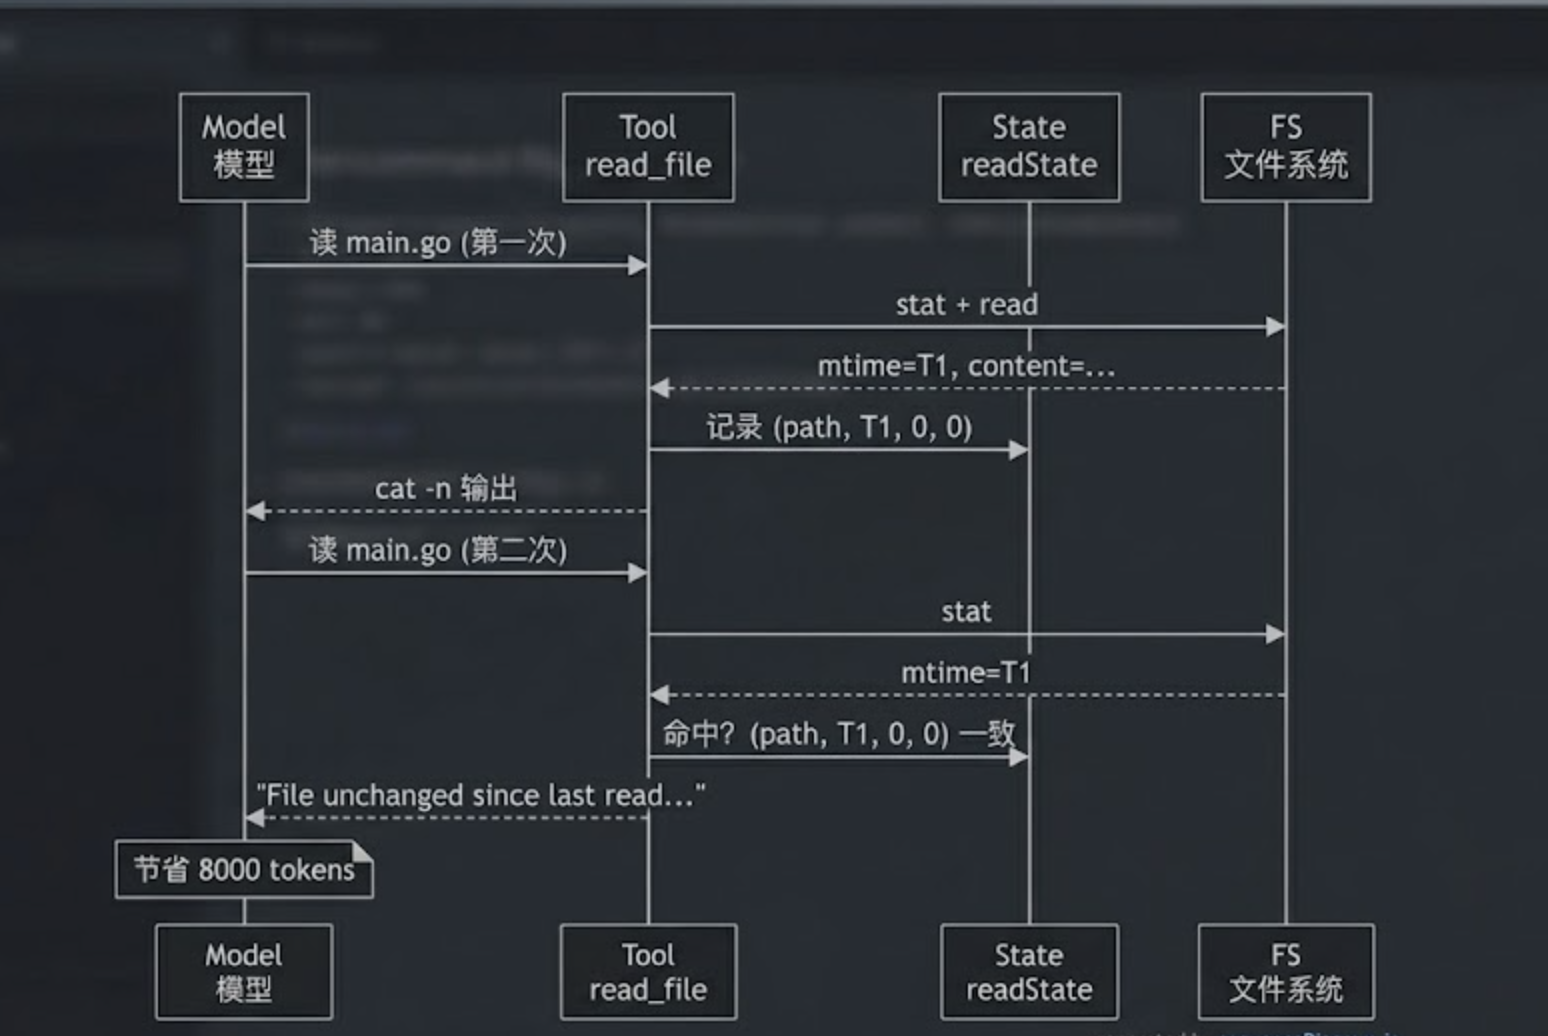Screen dimensions: 1548x1036
Task: Click the 命中? (path, T1, 0, 0) 一致 label
Action: point(839,734)
